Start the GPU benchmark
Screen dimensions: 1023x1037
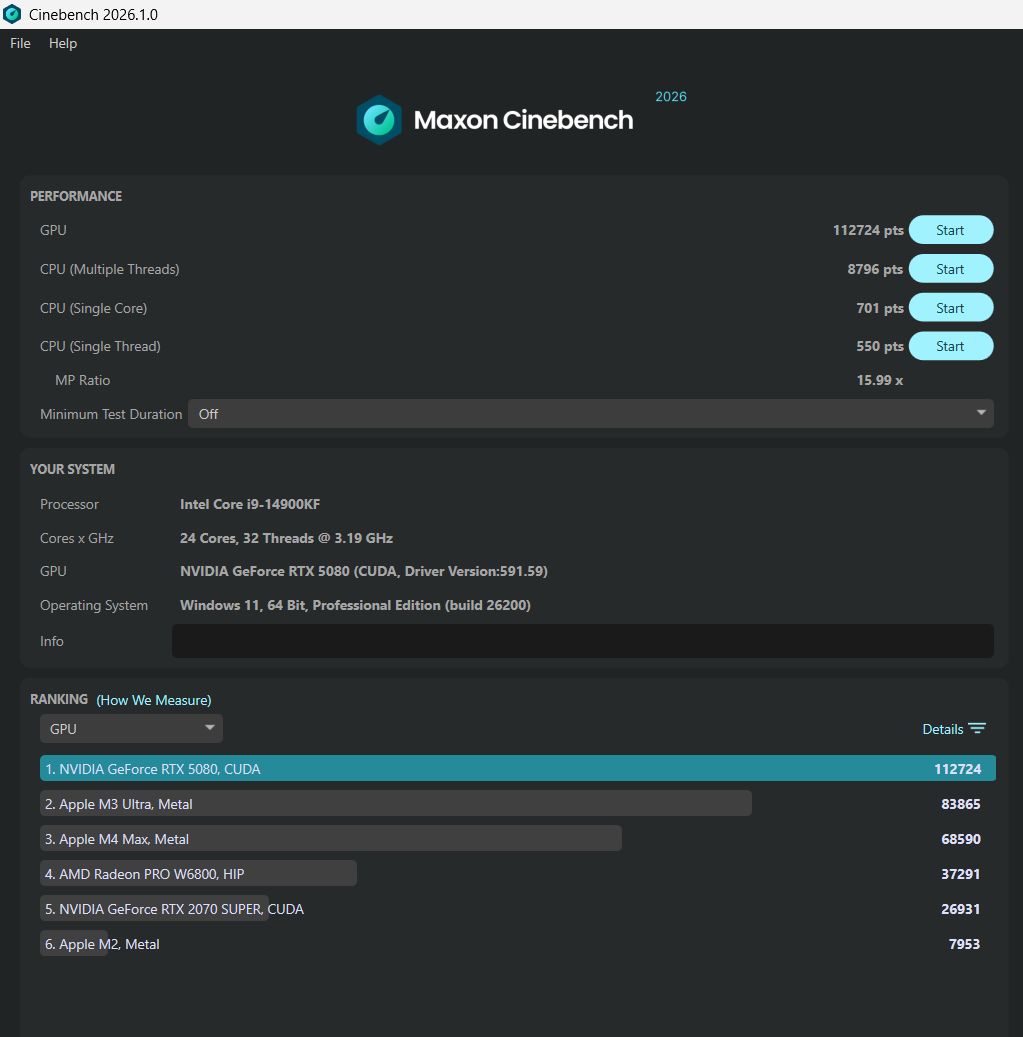950,230
